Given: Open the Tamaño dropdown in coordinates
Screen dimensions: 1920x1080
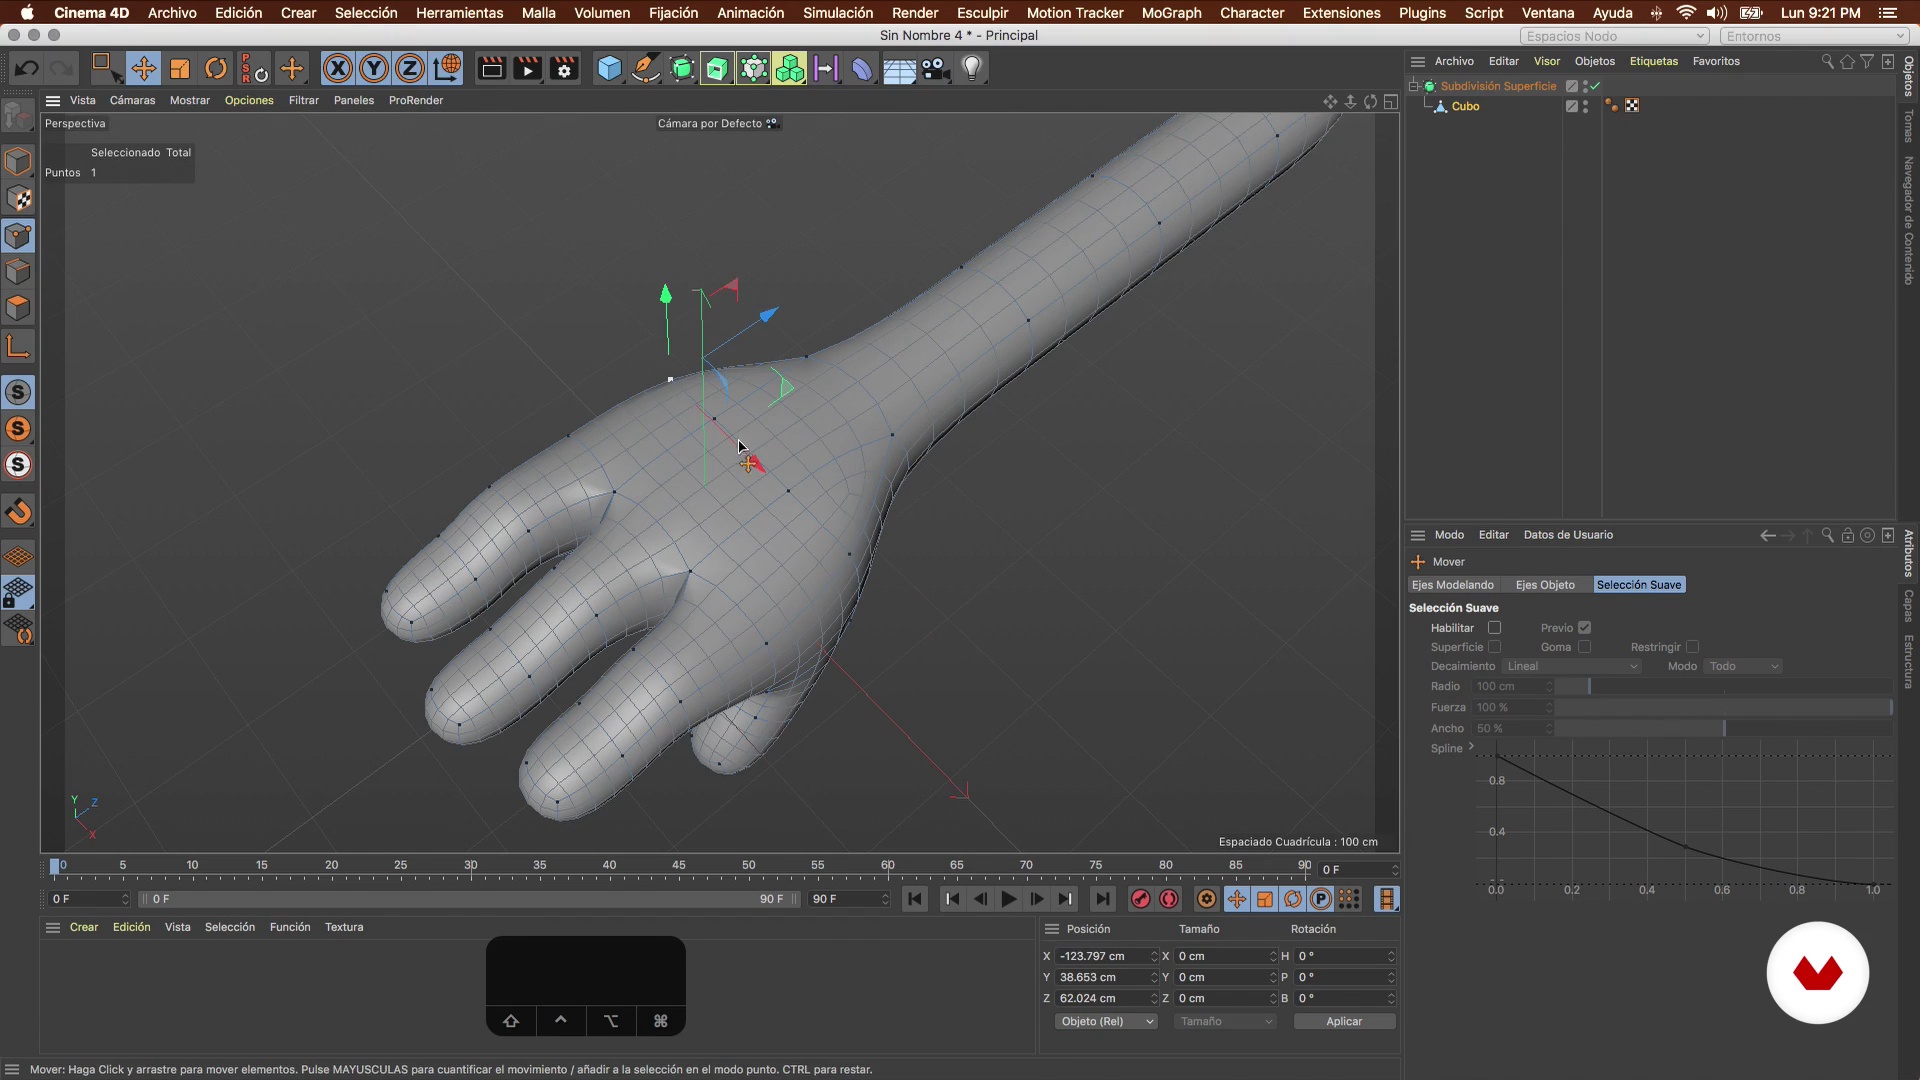Looking at the screenshot, I should point(1226,1022).
